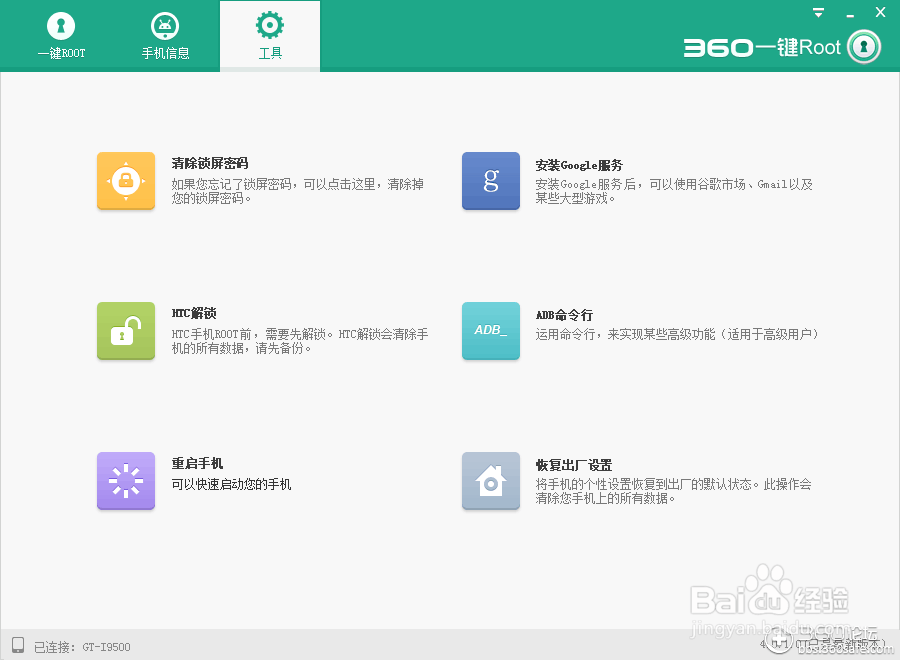
Task: Click the 360一键Root logo badge icon
Action: [x=864, y=47]
